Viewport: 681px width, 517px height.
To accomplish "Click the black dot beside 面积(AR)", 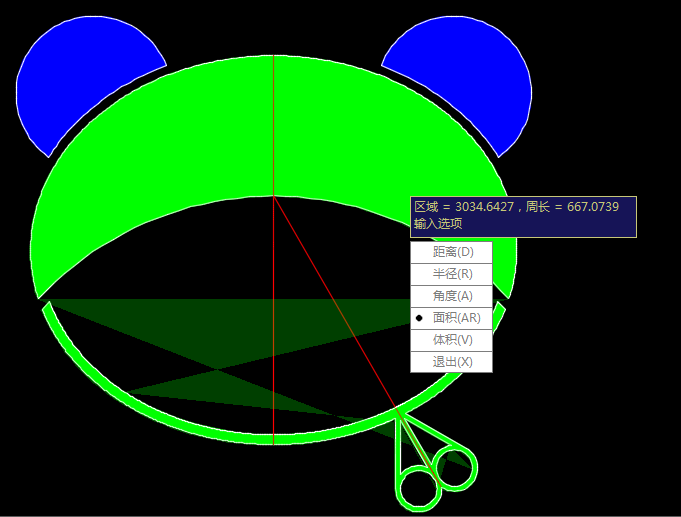I will [420, 318].
